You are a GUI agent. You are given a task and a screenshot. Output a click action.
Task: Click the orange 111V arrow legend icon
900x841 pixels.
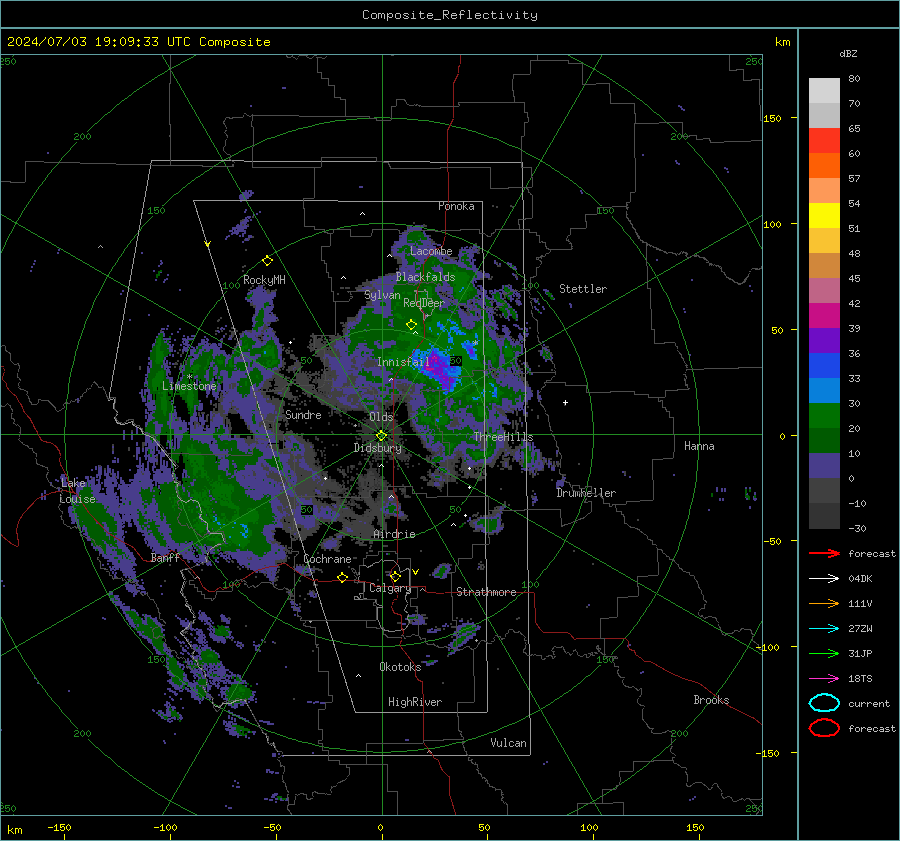pyautogui.click(x=824, y=603)
